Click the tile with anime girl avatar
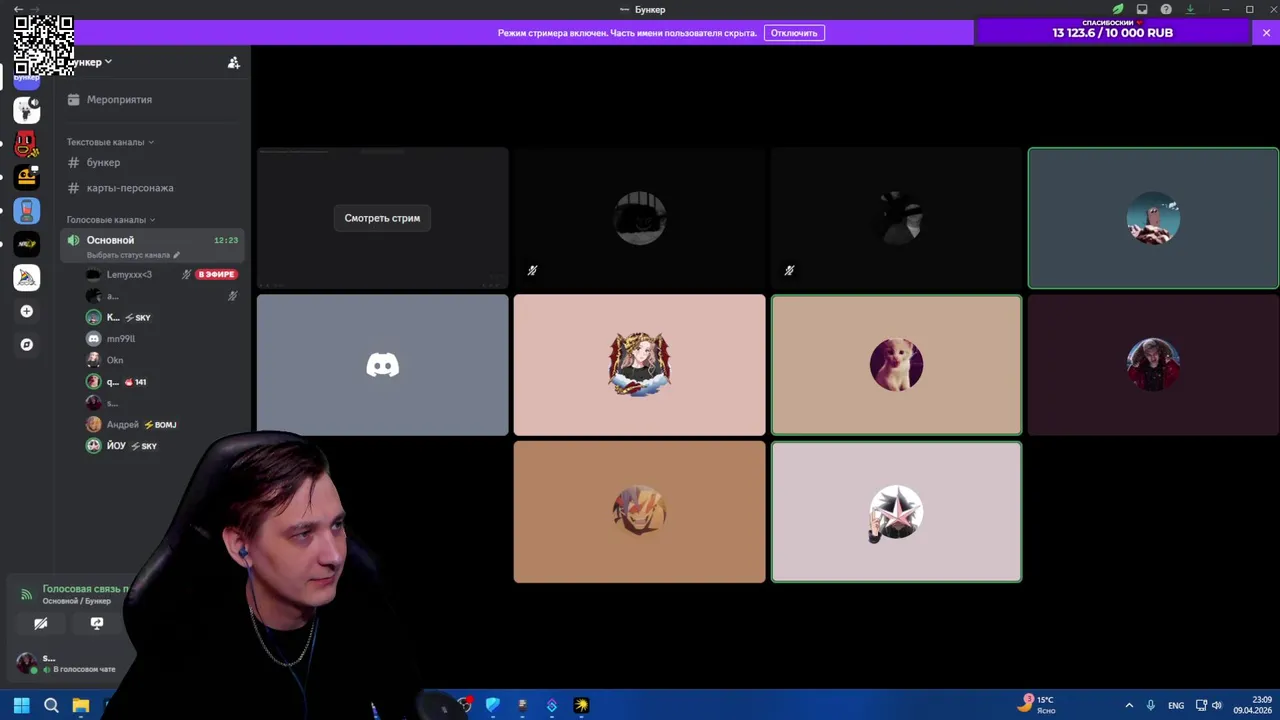 pos(639,365)
